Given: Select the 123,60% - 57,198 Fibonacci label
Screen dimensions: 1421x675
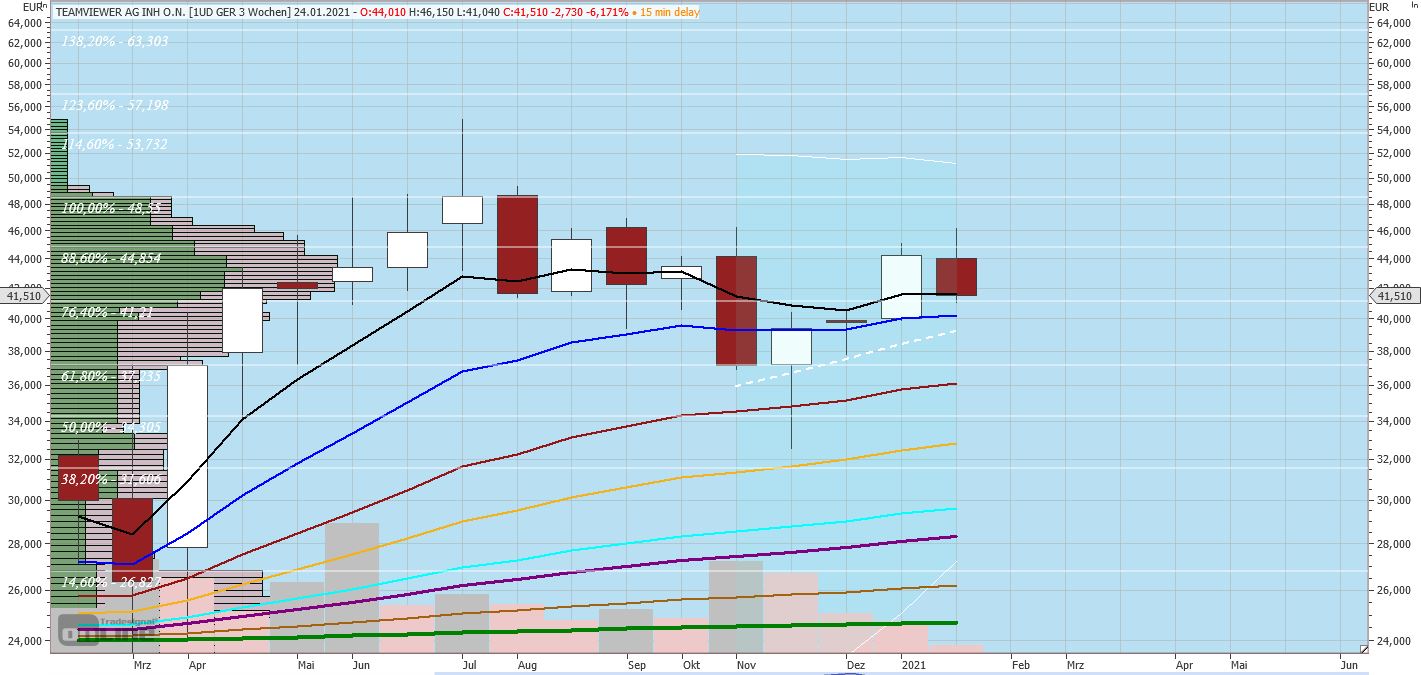Looking at the screenshot, I should pyautogui.click(x=114, y=105).
